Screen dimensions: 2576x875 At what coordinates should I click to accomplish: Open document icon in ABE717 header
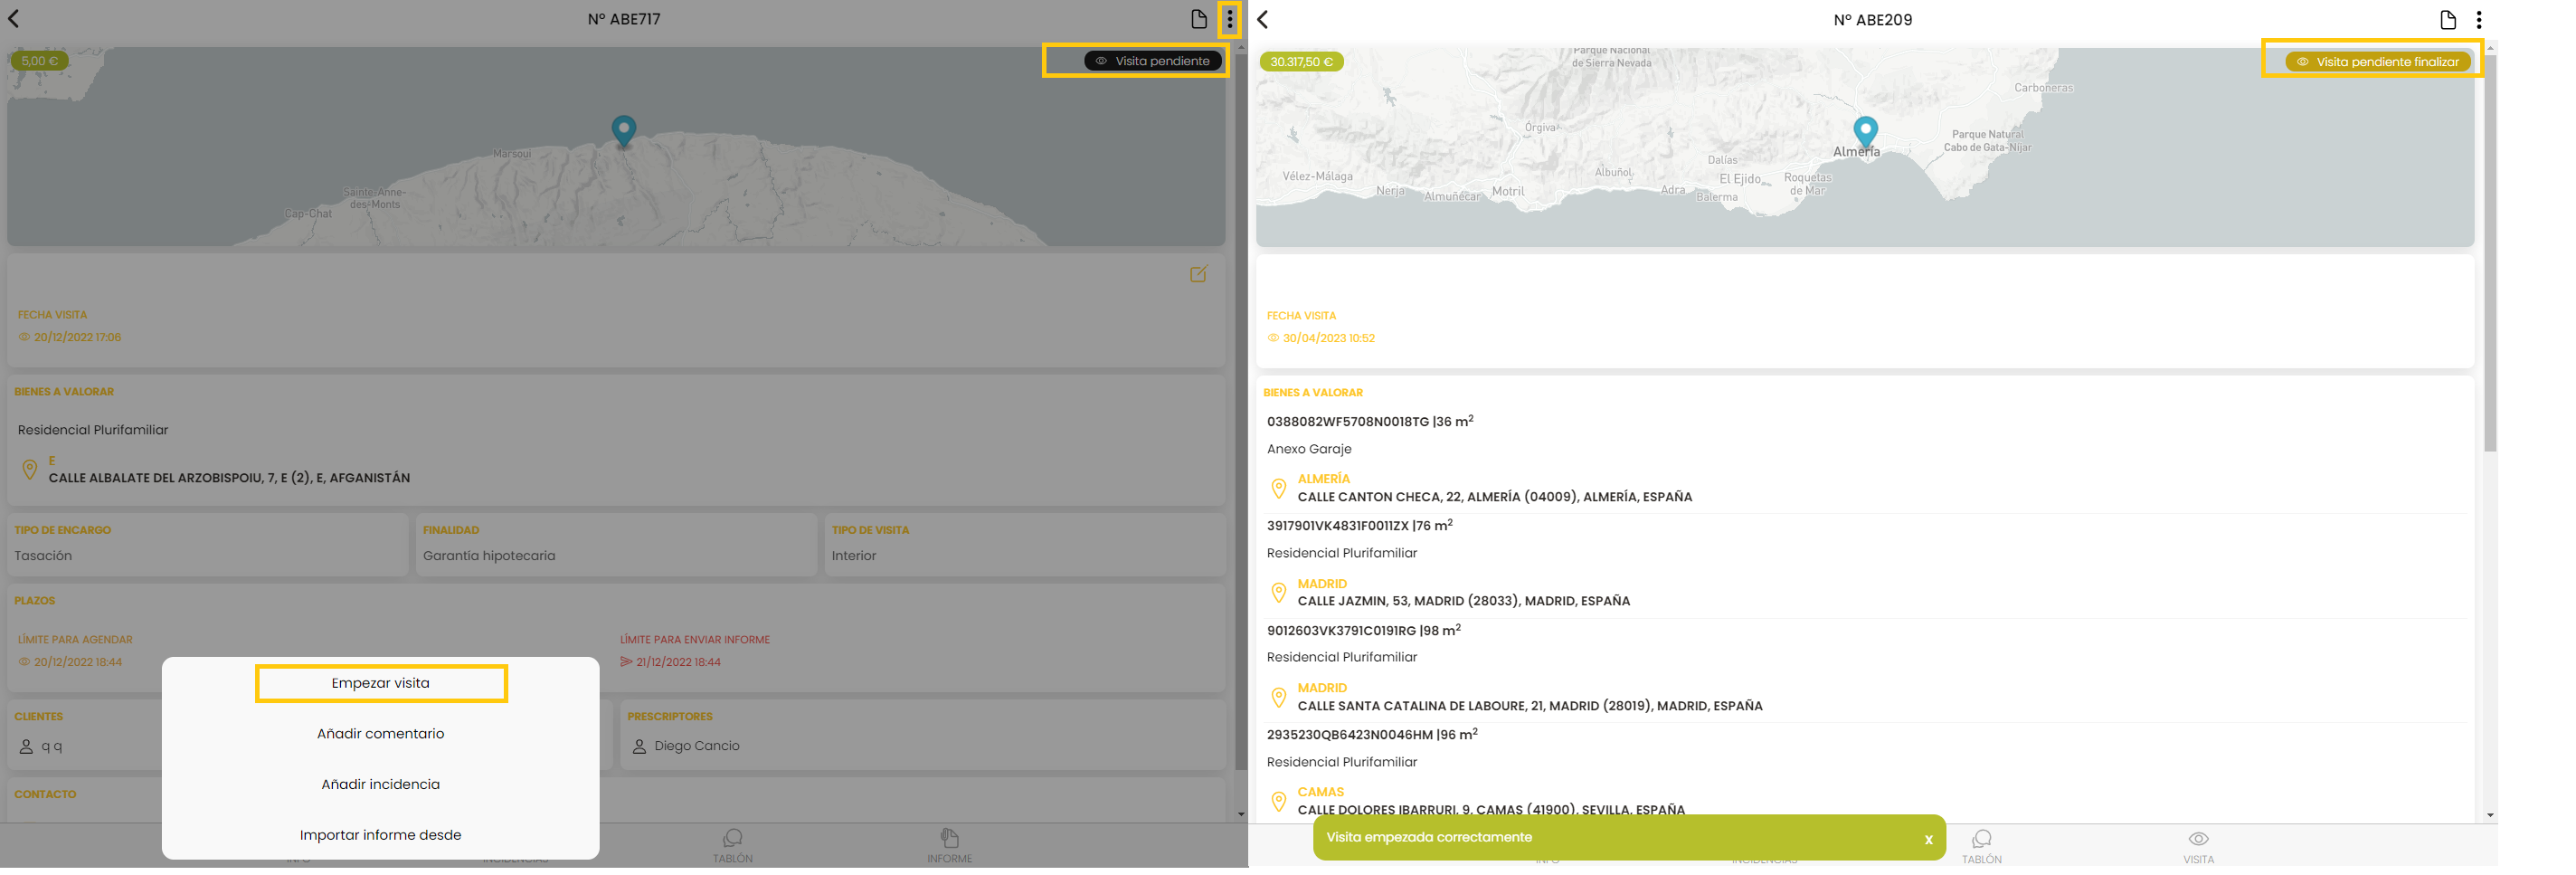[1198, 19]
